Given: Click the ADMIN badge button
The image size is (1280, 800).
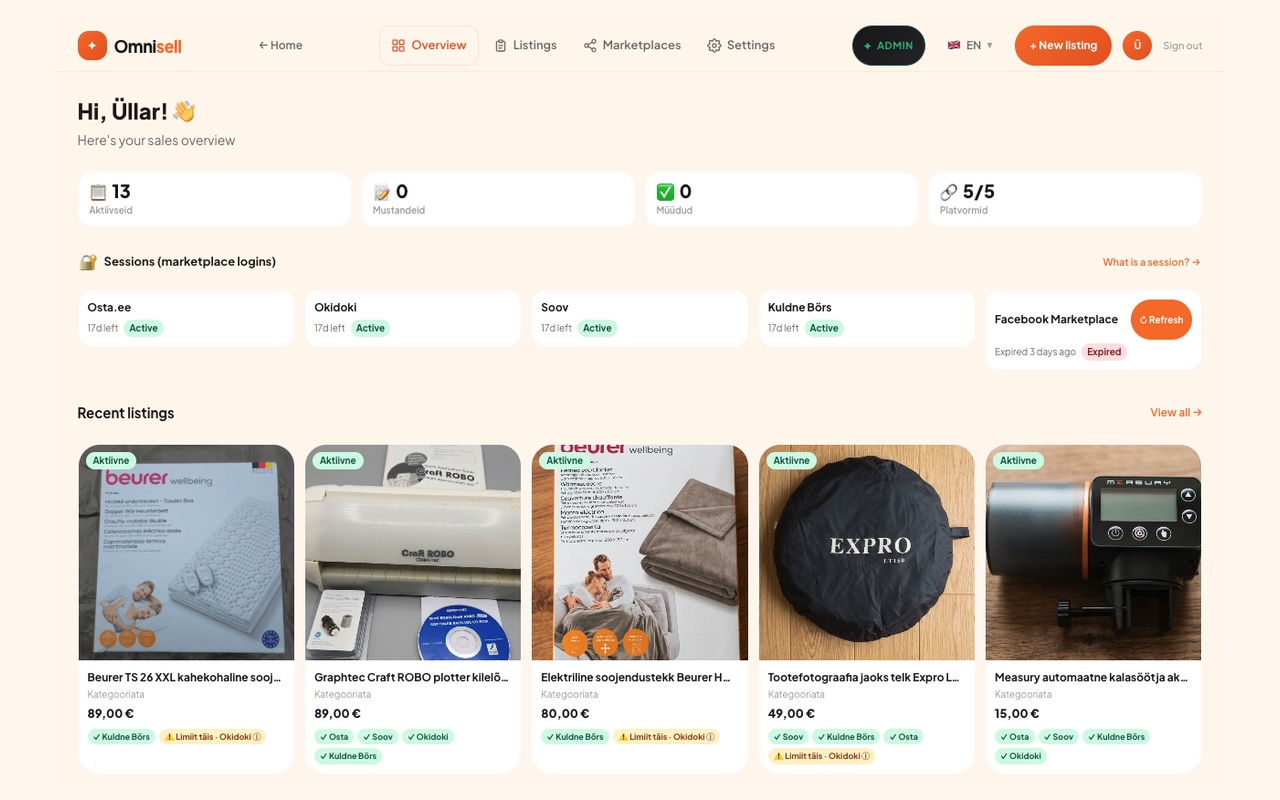Looking at the screenshot, I should [x=889, y=45].
